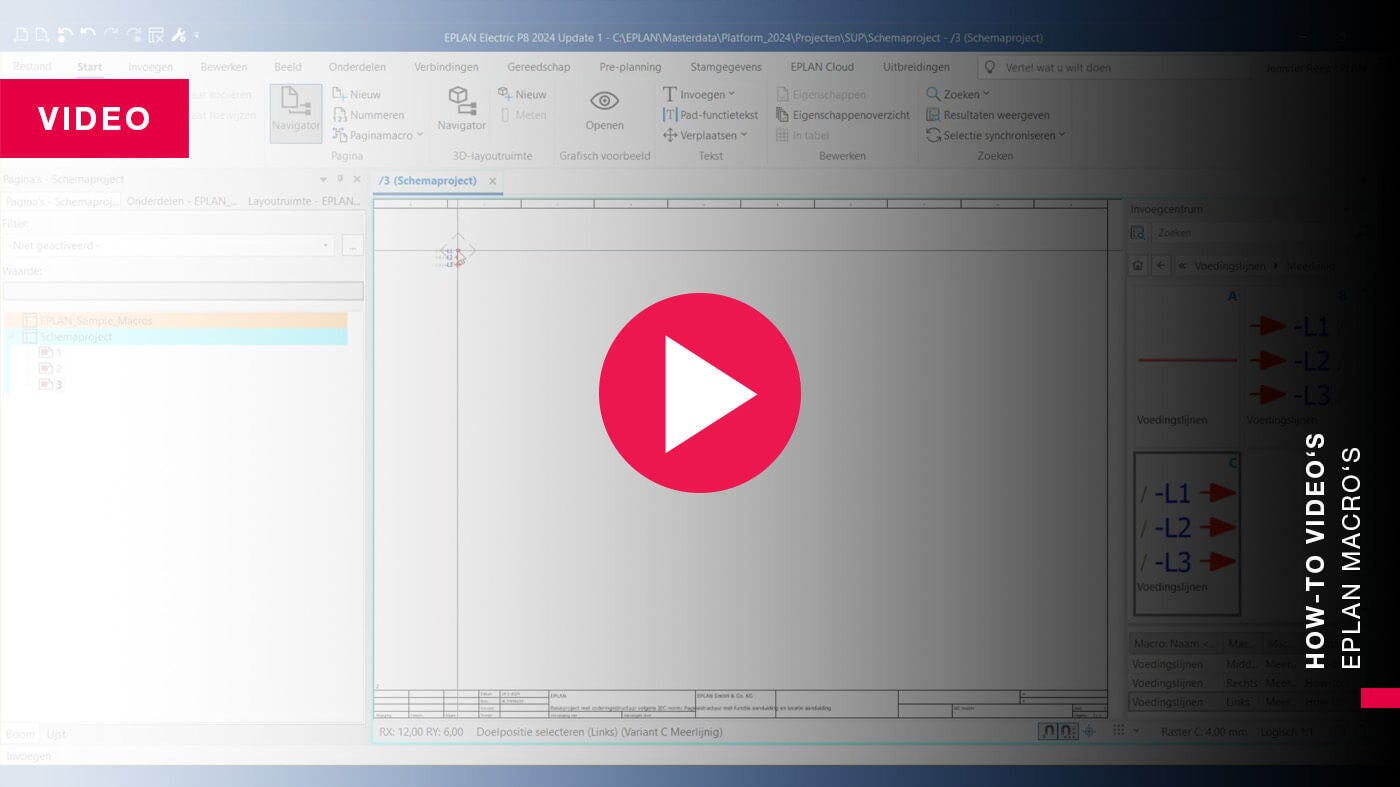
Task: Click Resultaten weergeven
Action: 987,115
